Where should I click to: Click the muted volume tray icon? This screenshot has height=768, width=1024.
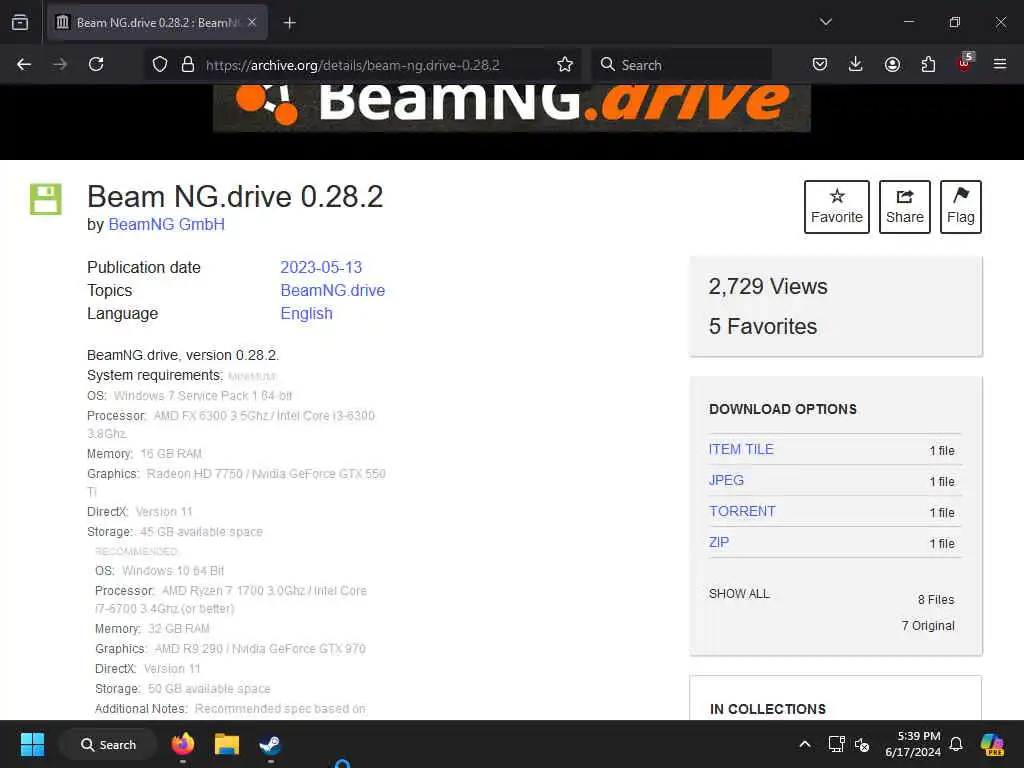[x=862, y=744]
